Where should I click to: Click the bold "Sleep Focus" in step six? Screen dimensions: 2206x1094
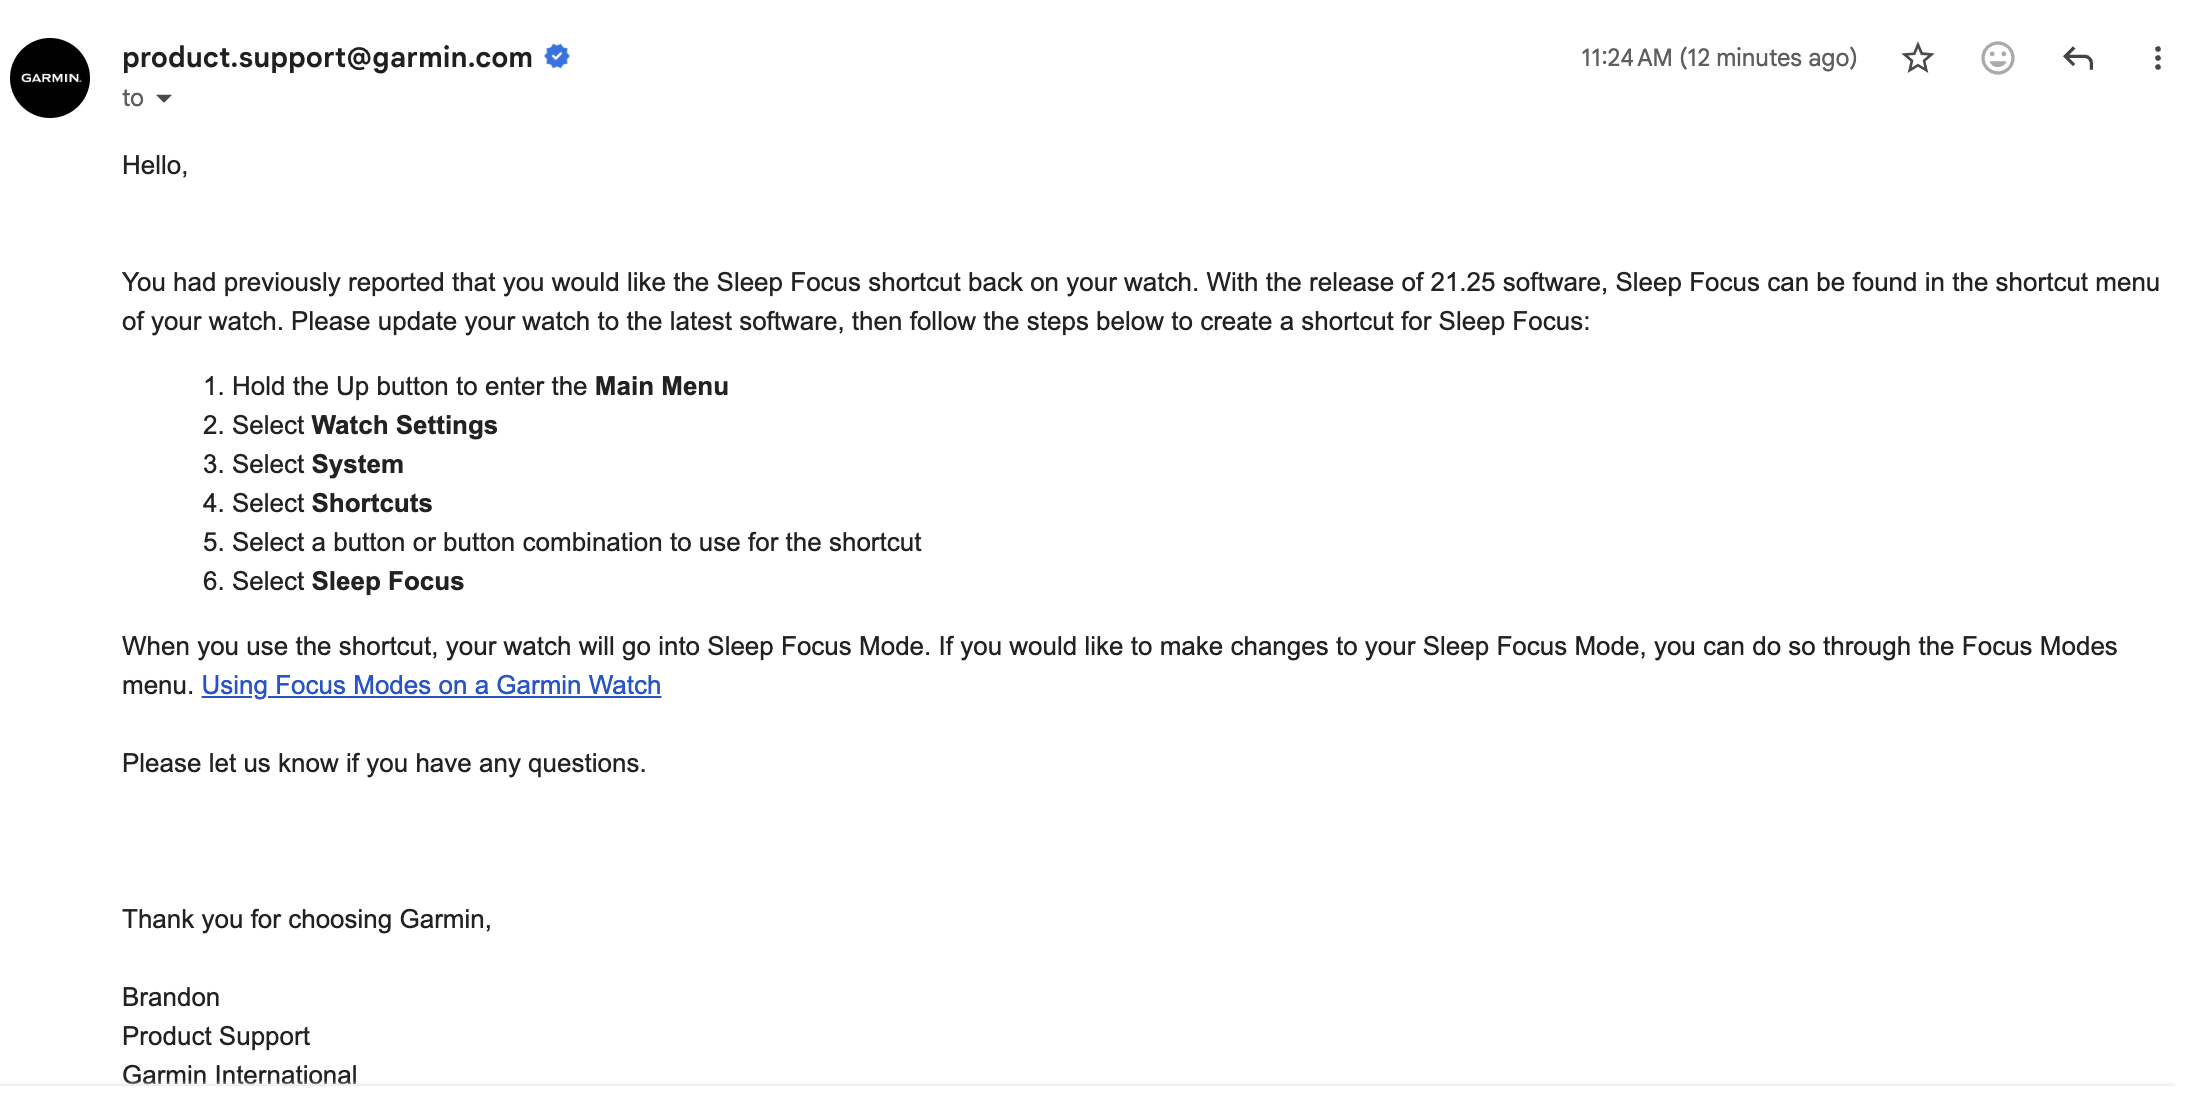387,581
